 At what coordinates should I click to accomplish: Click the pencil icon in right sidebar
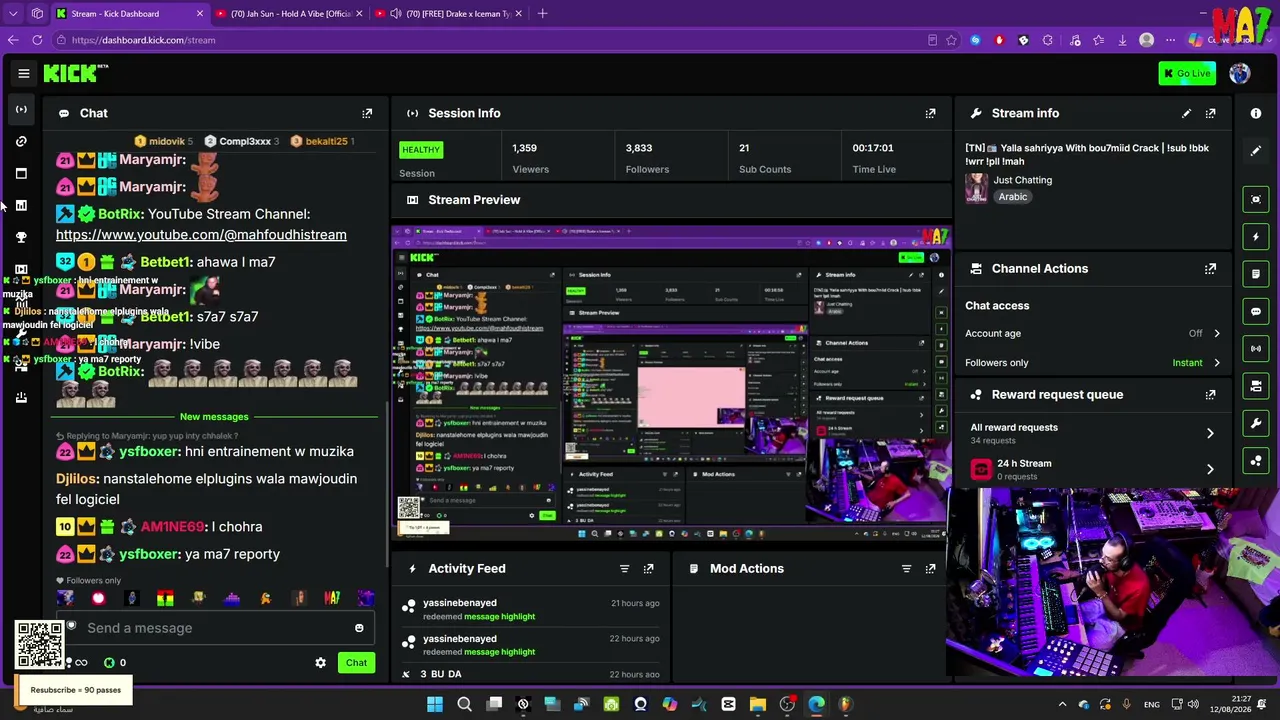coord(1256,151)
